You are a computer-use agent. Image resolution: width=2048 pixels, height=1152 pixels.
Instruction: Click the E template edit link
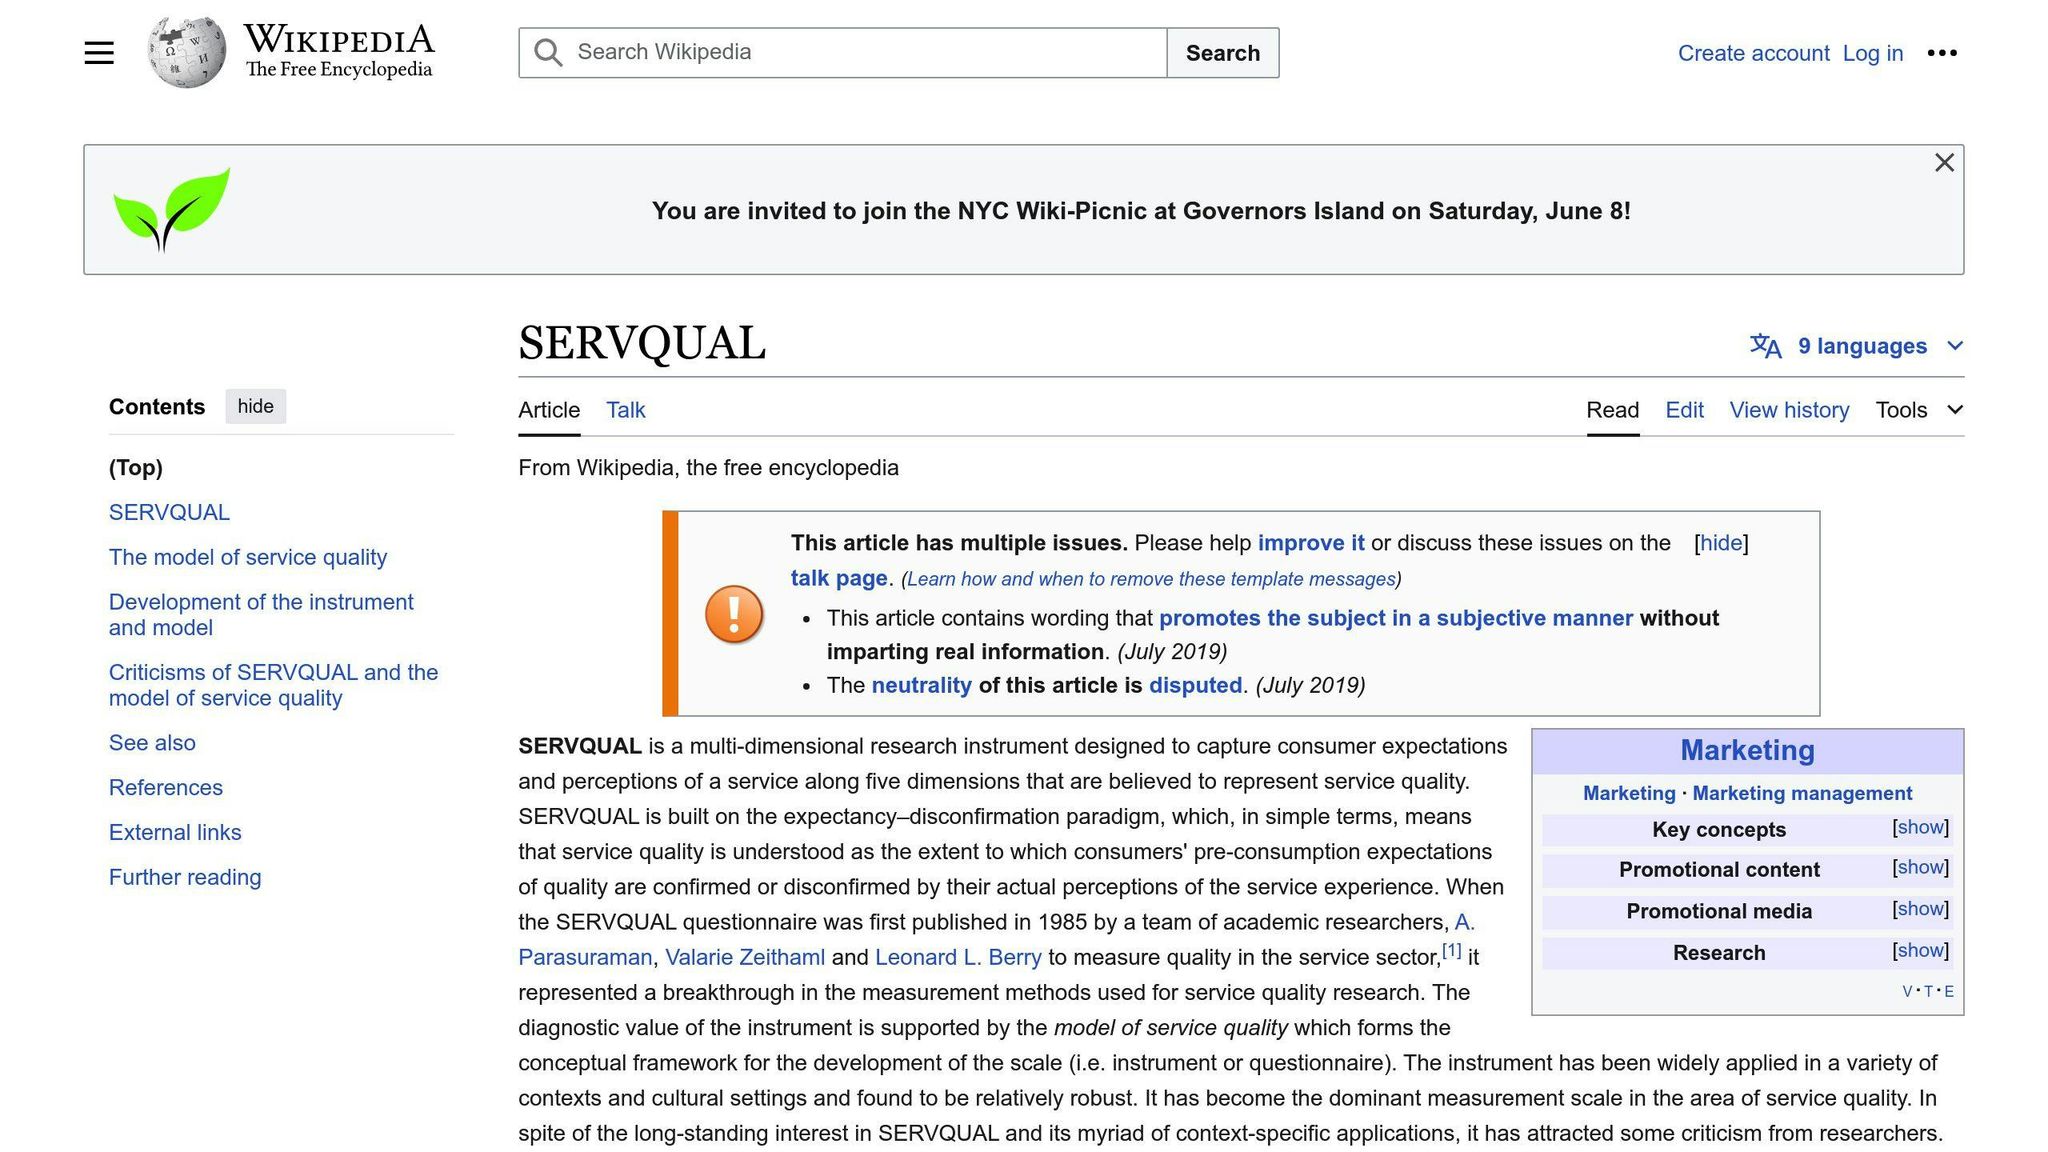1949,991
